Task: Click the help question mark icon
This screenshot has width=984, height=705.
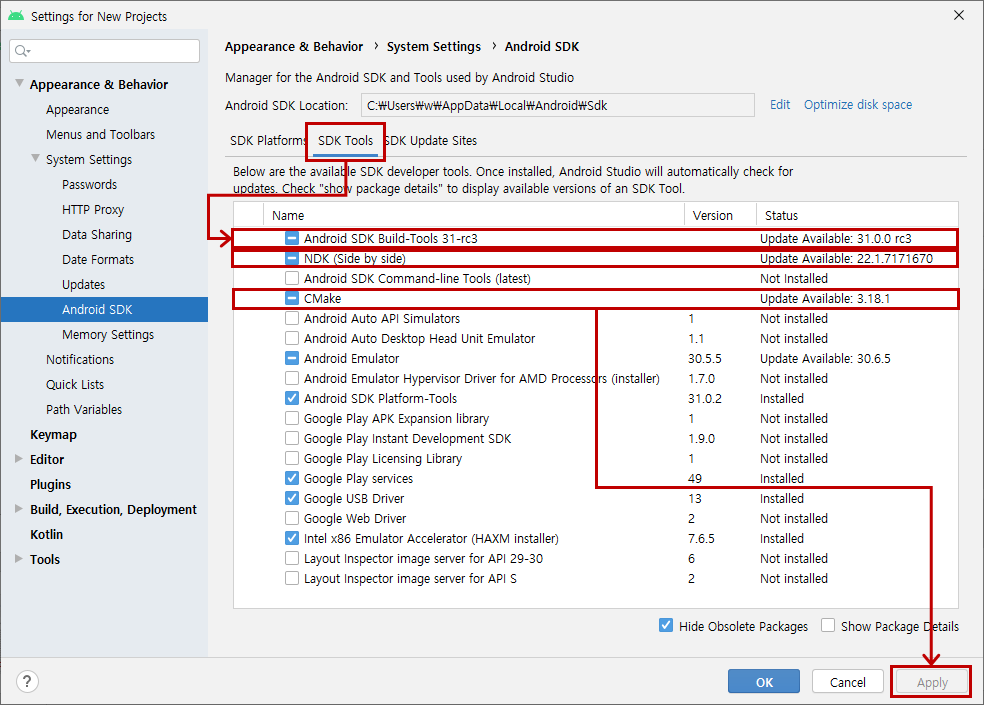Action: coord(27,681)
